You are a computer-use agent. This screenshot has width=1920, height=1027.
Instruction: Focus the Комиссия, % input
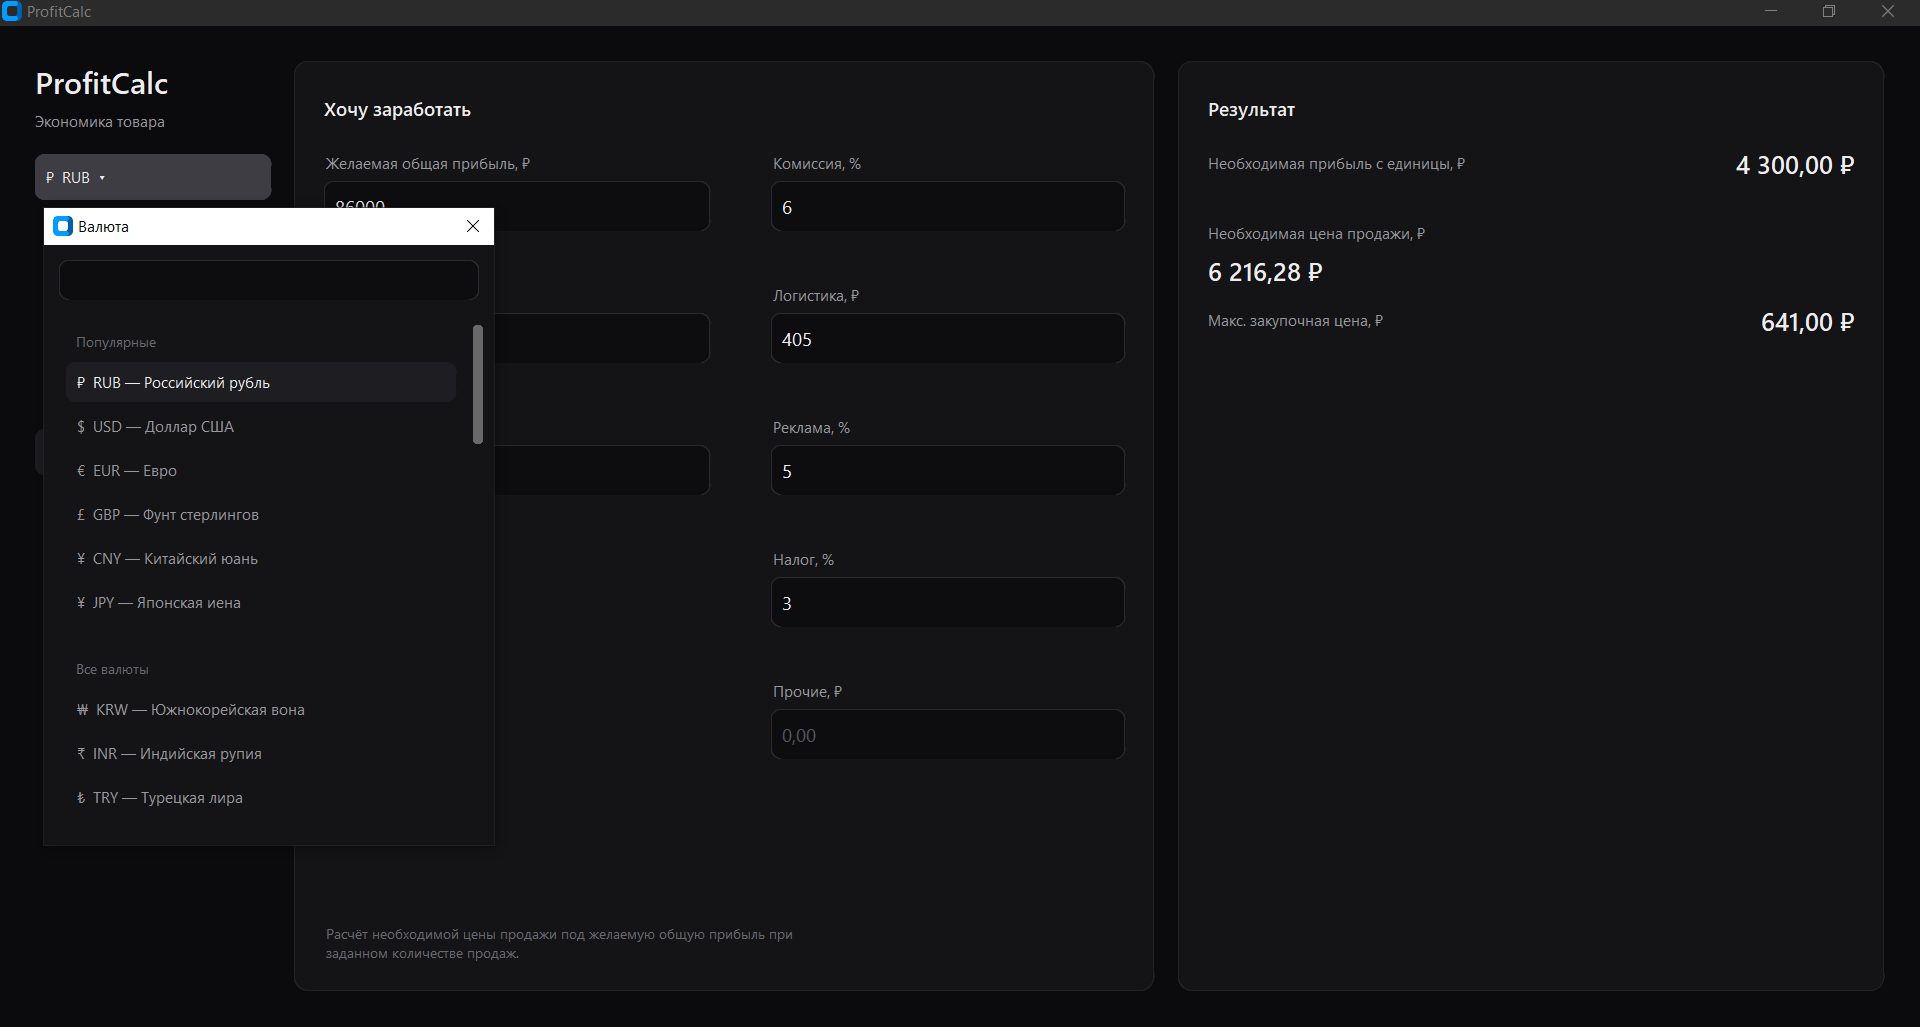pyautogui.click(x=947, y=207)
